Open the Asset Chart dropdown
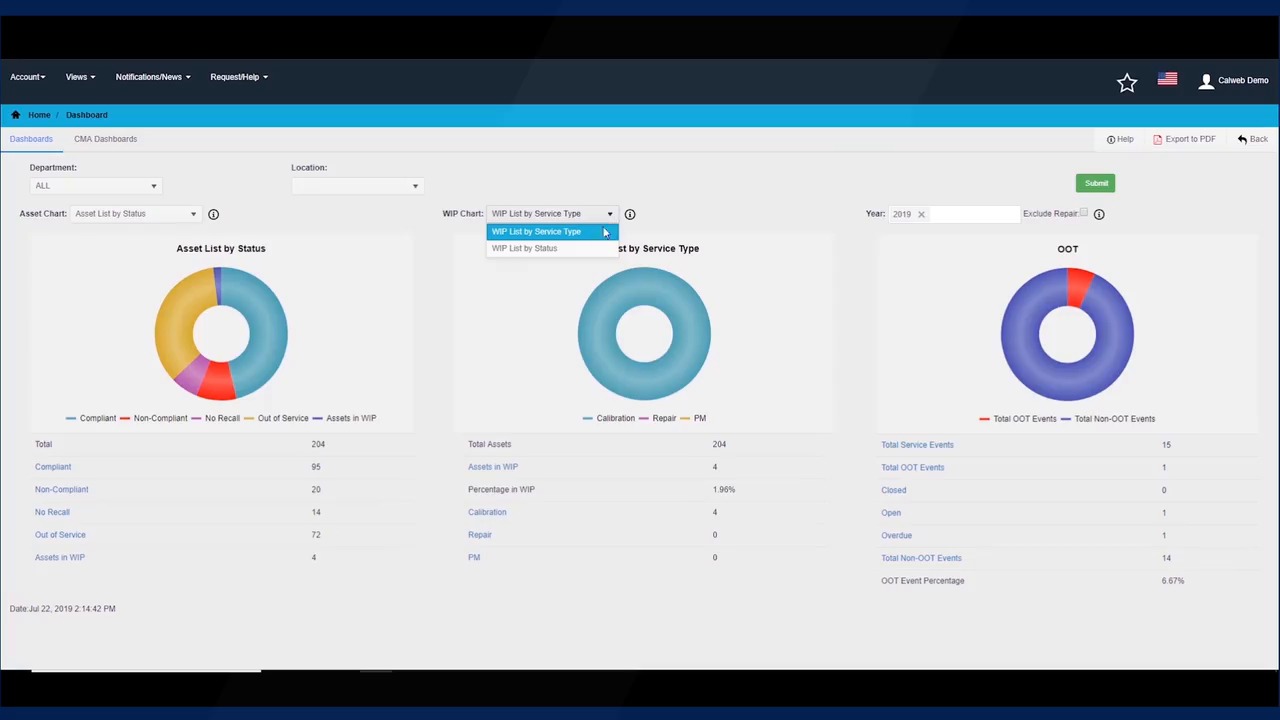Image resolution: width=1280 pixels, height=720 pixels. click(x=135, y=214)
